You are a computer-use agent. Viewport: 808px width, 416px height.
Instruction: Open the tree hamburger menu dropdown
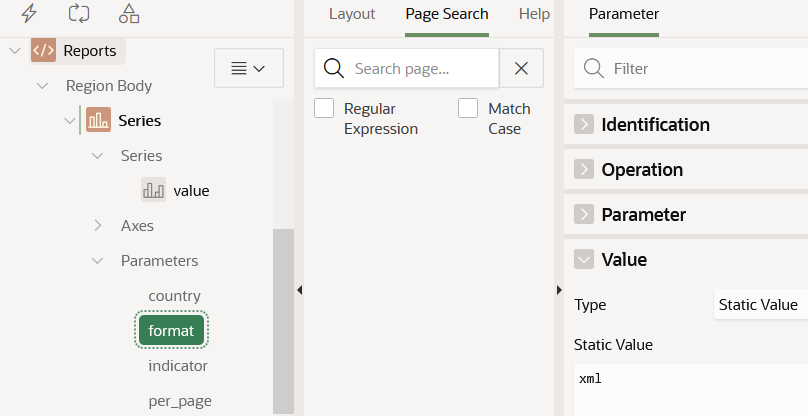coord(248,68)
